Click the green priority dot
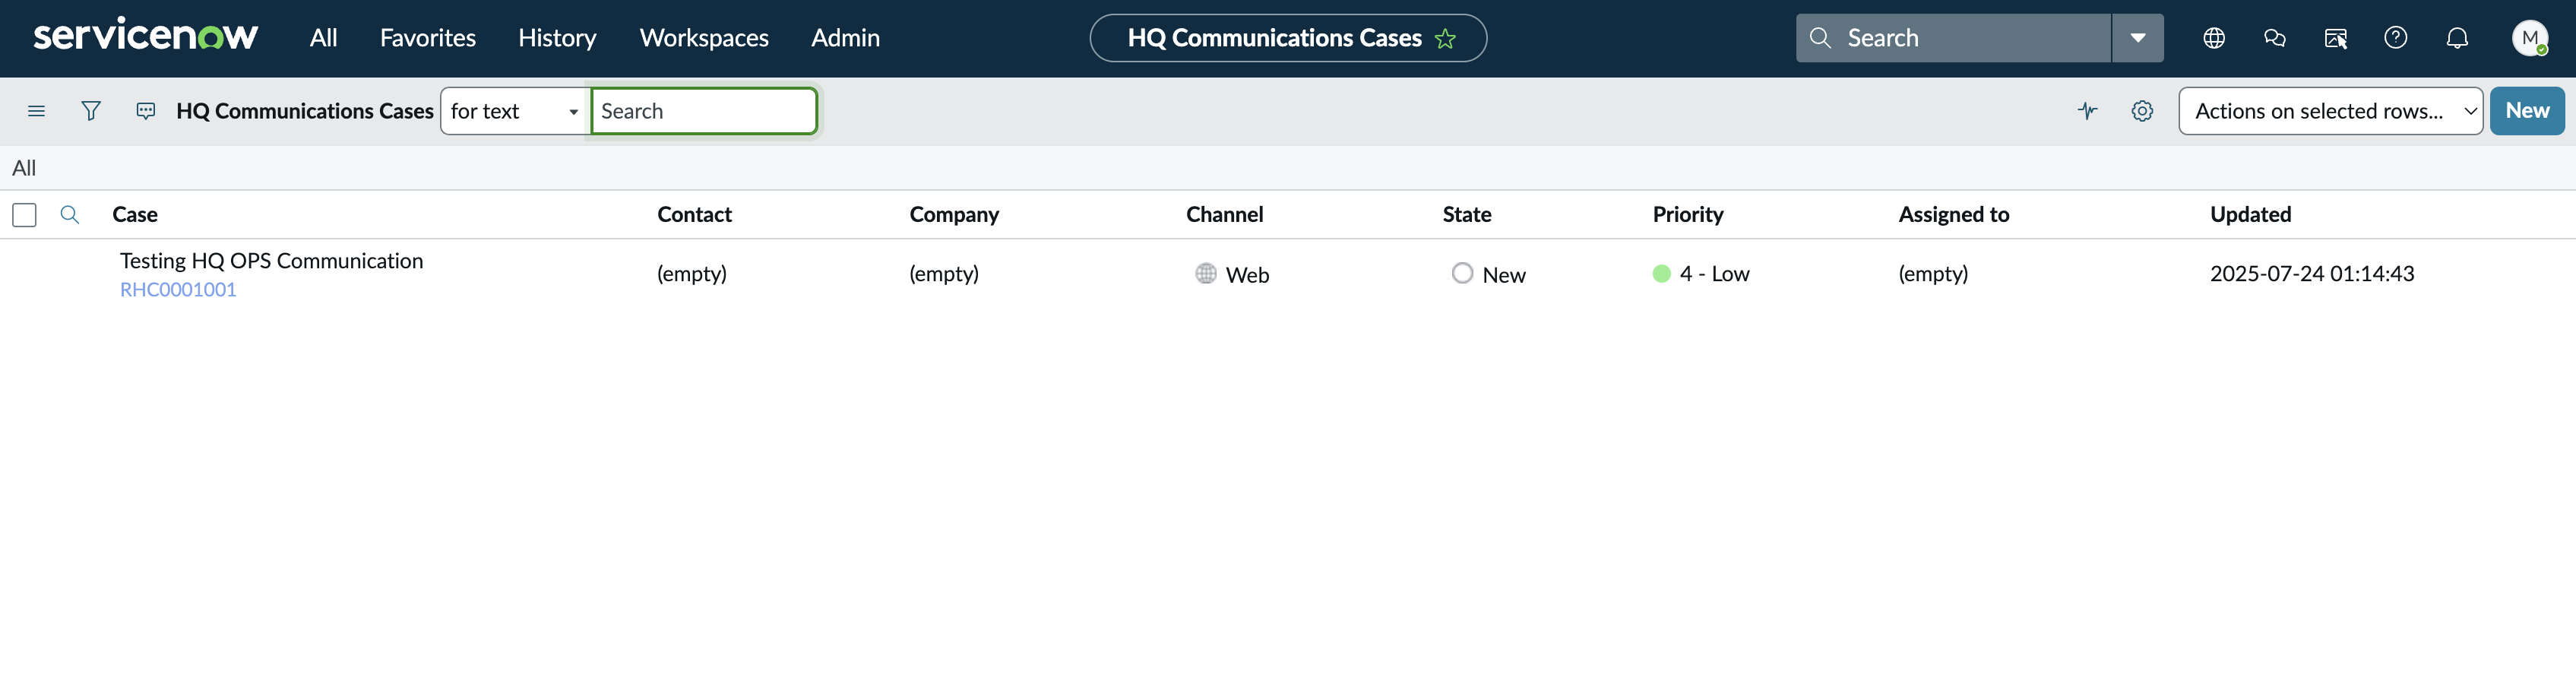 click(1662, 274)
